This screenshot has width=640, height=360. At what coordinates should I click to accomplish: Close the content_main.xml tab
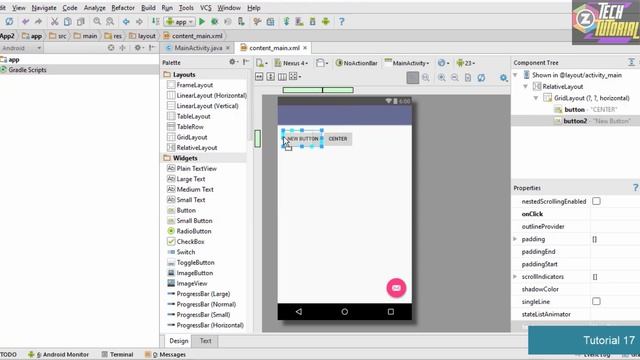point(305,48)
